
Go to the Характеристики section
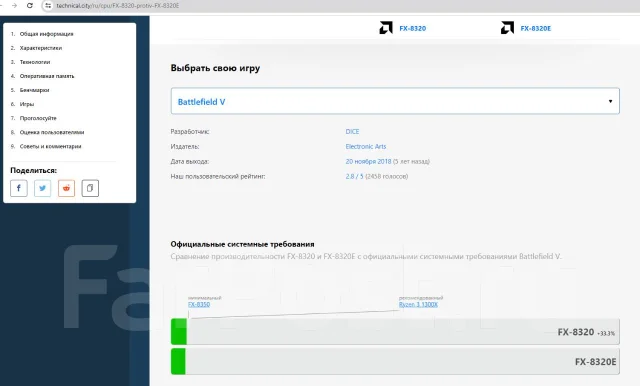(41, 48)
